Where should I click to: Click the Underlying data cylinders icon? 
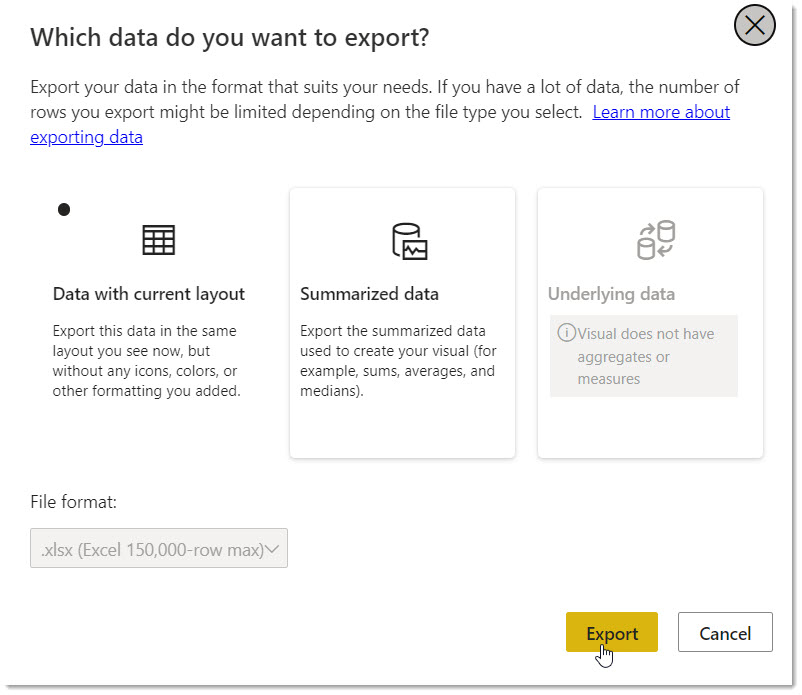656,240
